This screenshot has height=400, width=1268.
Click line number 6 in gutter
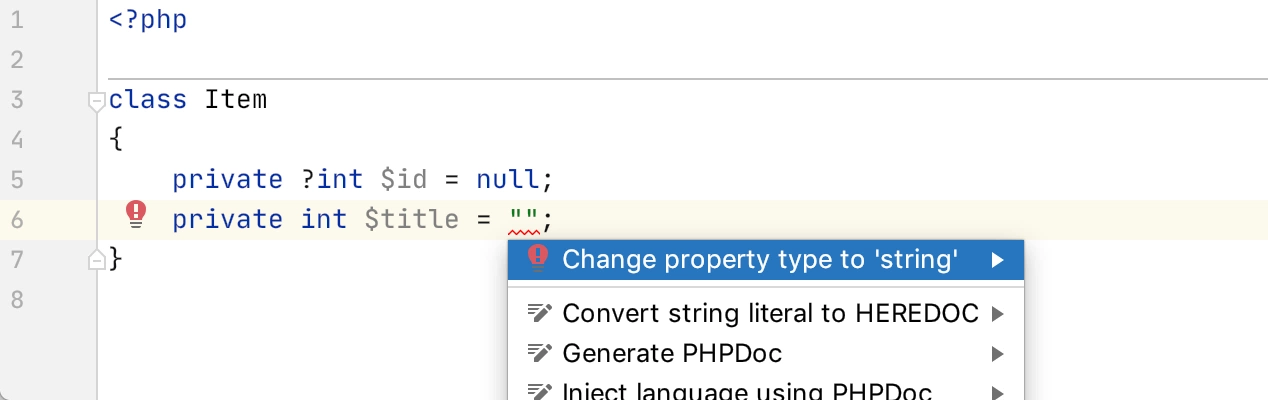pyautogui.click(x=16, y=220)
